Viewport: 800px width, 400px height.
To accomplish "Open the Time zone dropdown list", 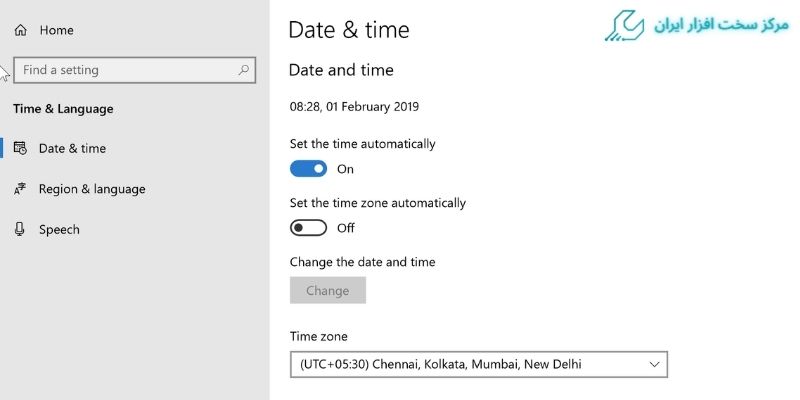I will pos(479,364).
